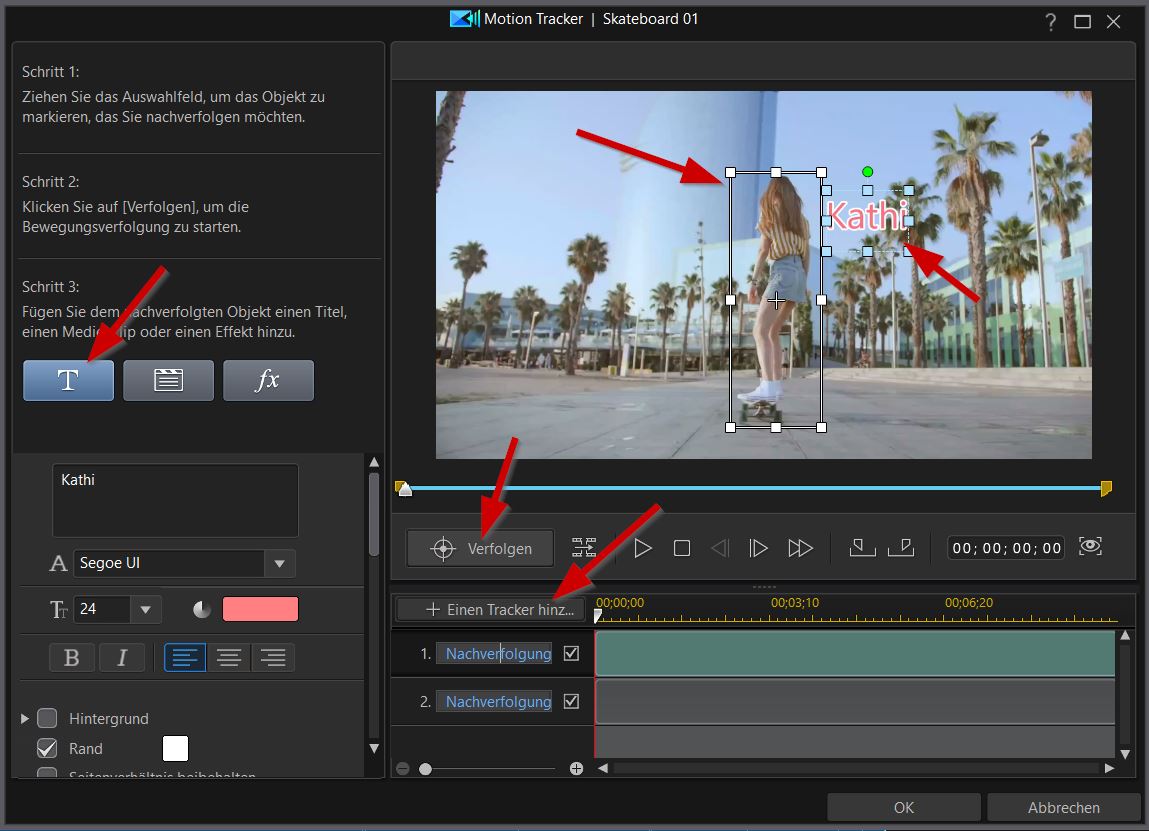The width and height of the screenshot is (1149, 831).
Task: Click the fx effect add button
Action: click(268, 381)
